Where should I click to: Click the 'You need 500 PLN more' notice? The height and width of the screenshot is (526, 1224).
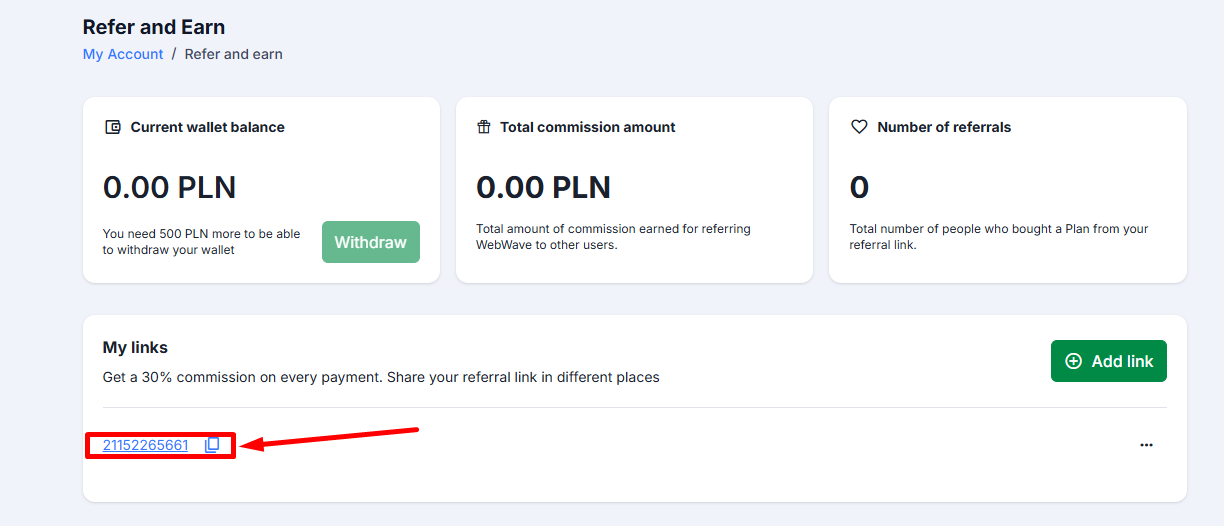click(201, 241)
